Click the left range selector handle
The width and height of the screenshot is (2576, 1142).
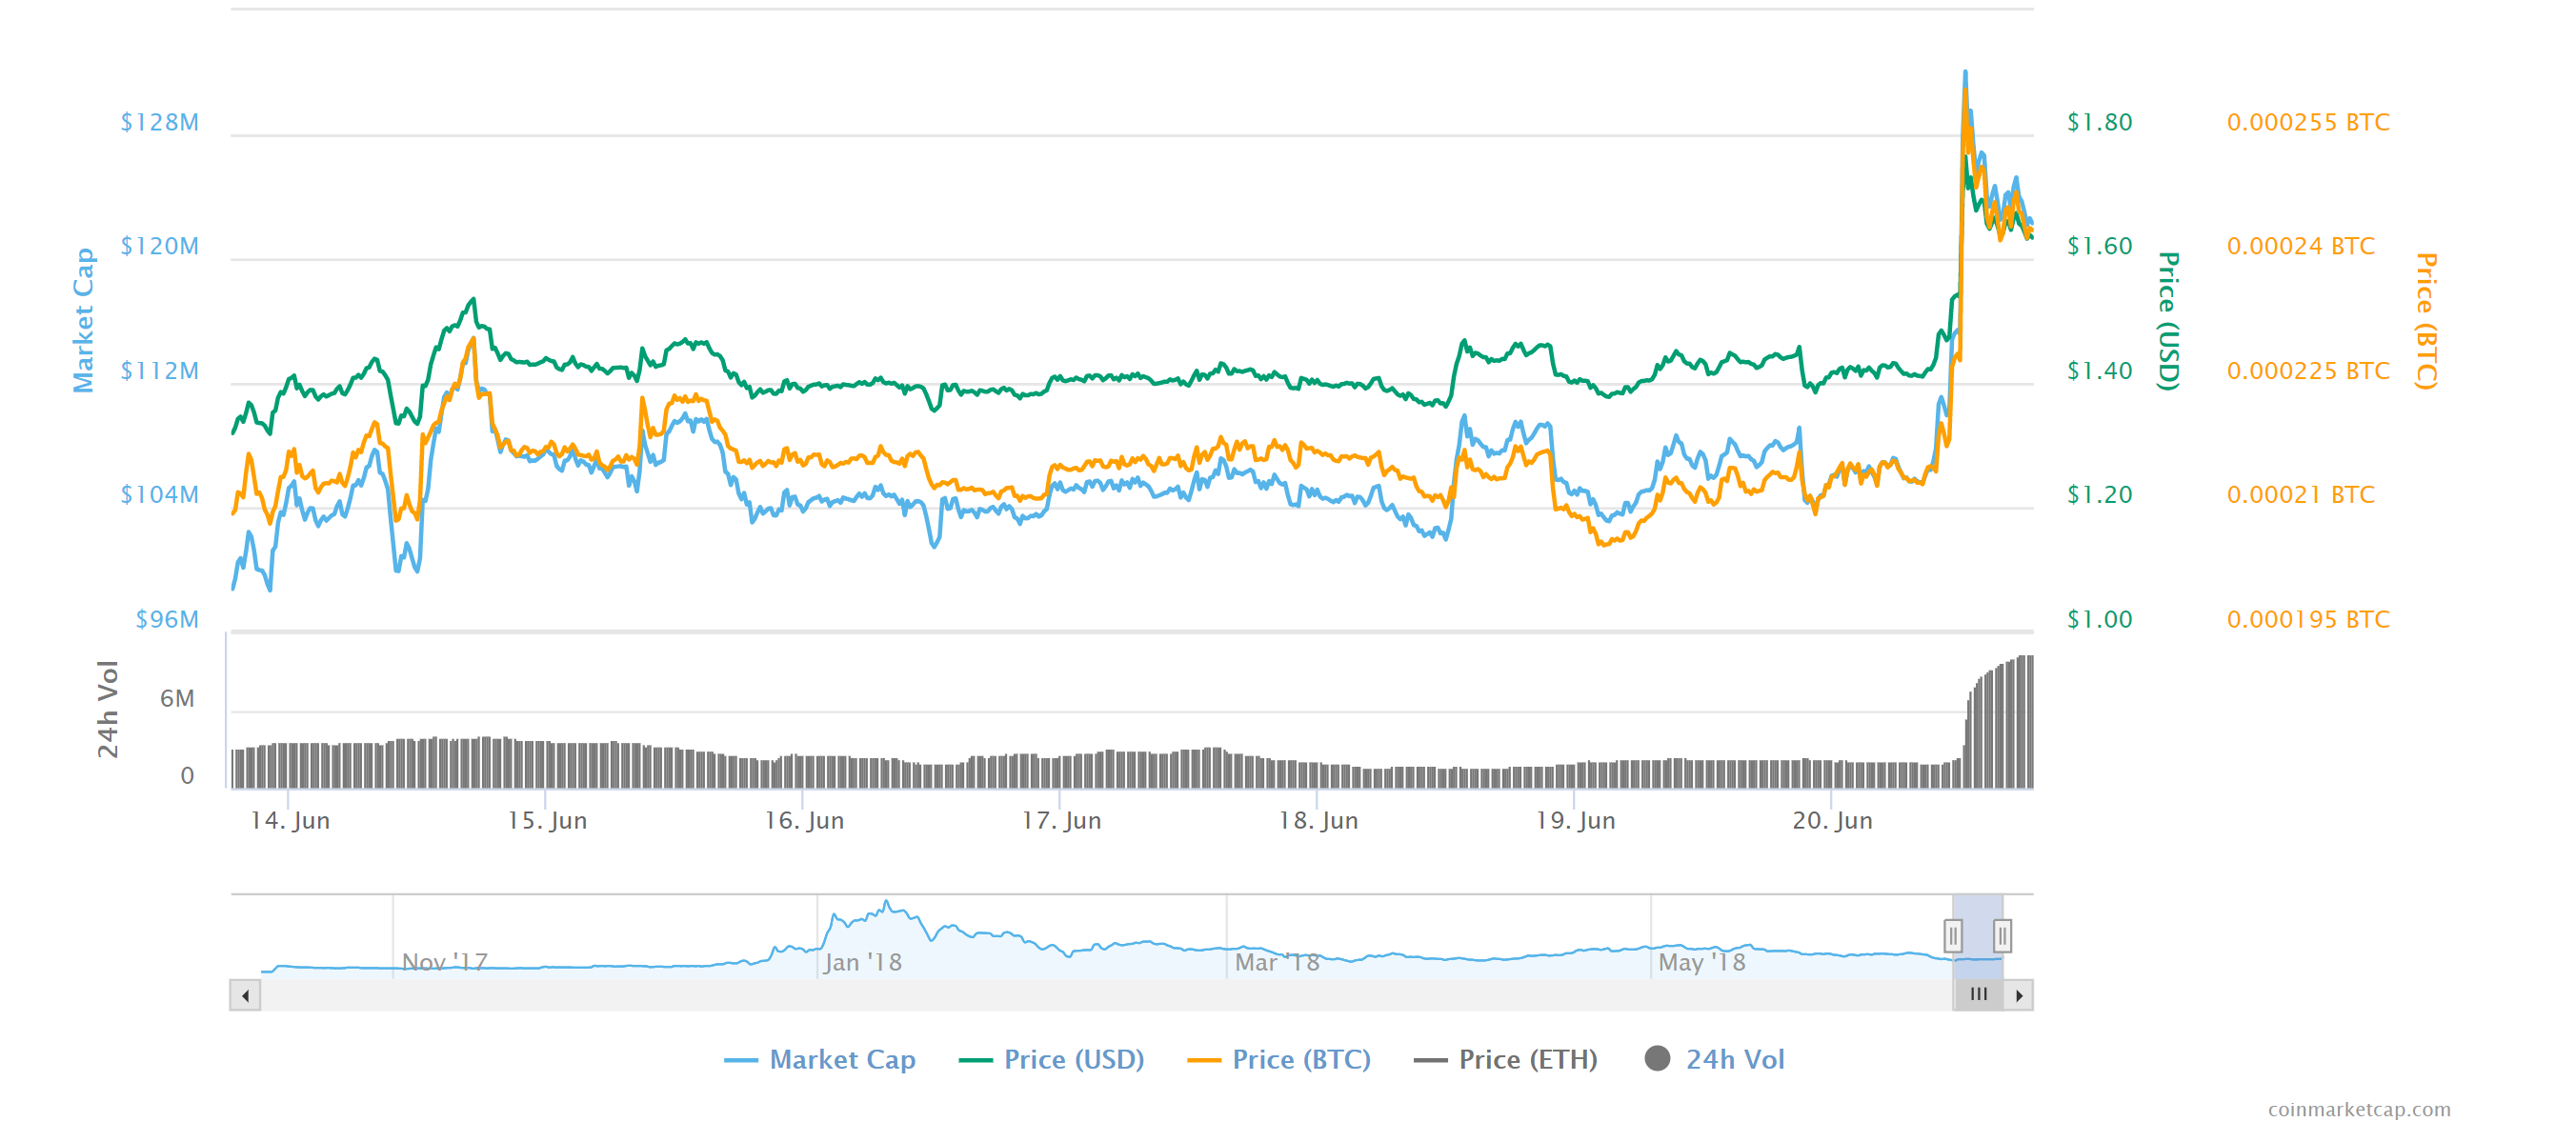coord(1953,937)
